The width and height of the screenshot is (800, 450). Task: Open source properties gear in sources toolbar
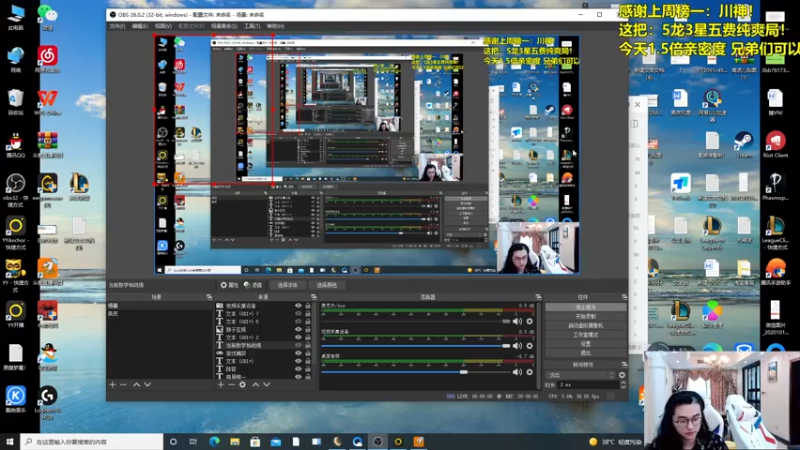pyautogui.click(x=243, y=384)
